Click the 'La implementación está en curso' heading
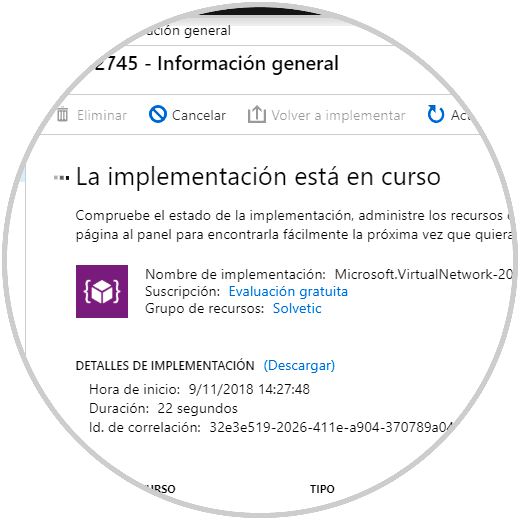520x520 pixels. coord(258,177)
